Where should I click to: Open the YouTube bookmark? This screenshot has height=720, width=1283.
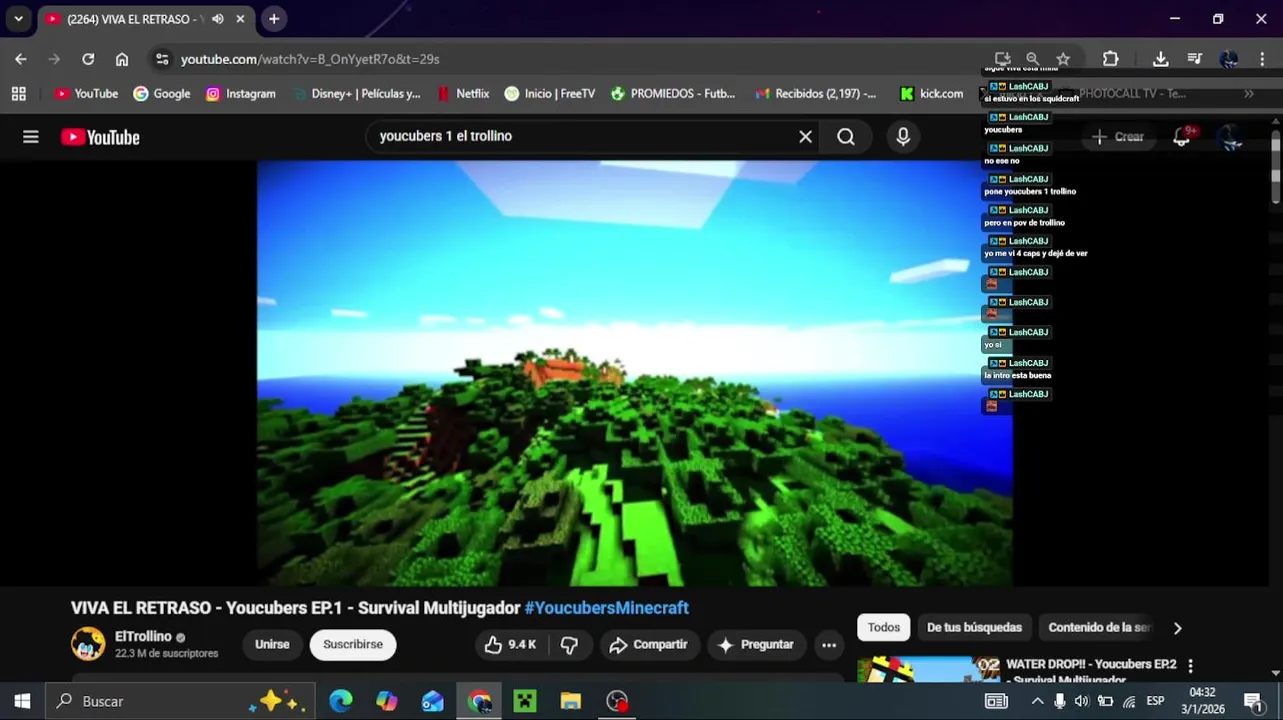(86, 94)
